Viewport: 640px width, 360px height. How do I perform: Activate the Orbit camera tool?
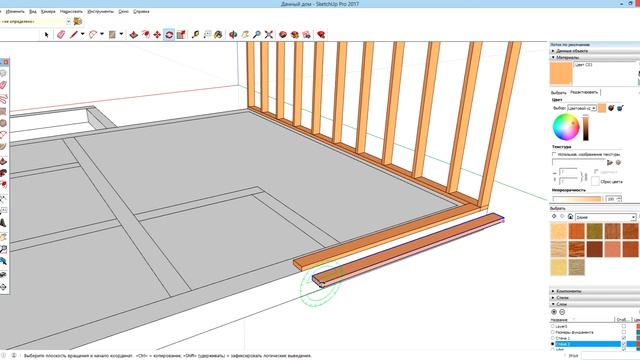[x=233, y=35]
